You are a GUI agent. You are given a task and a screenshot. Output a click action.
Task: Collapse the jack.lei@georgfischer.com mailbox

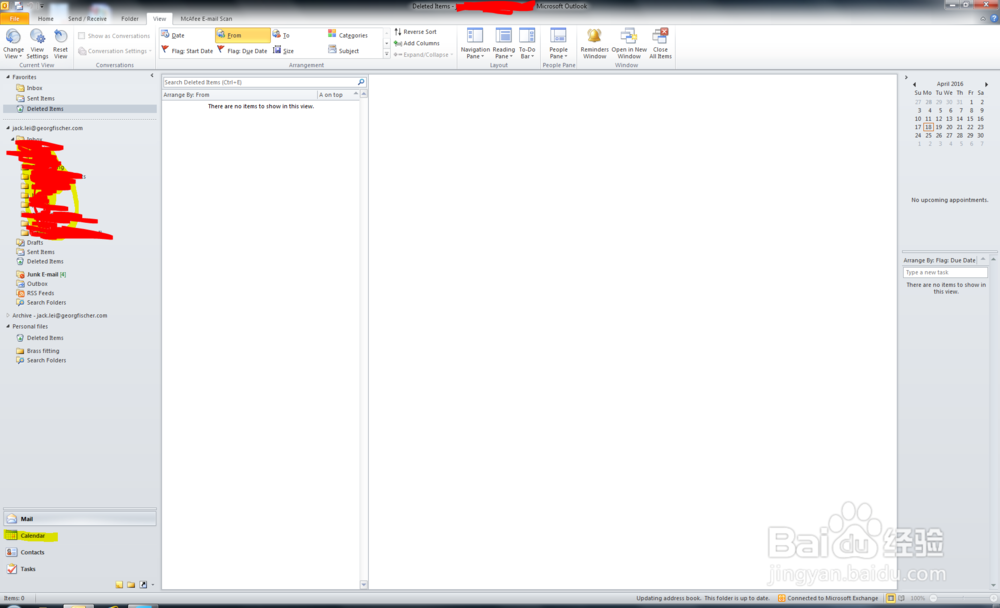(8, 128)
